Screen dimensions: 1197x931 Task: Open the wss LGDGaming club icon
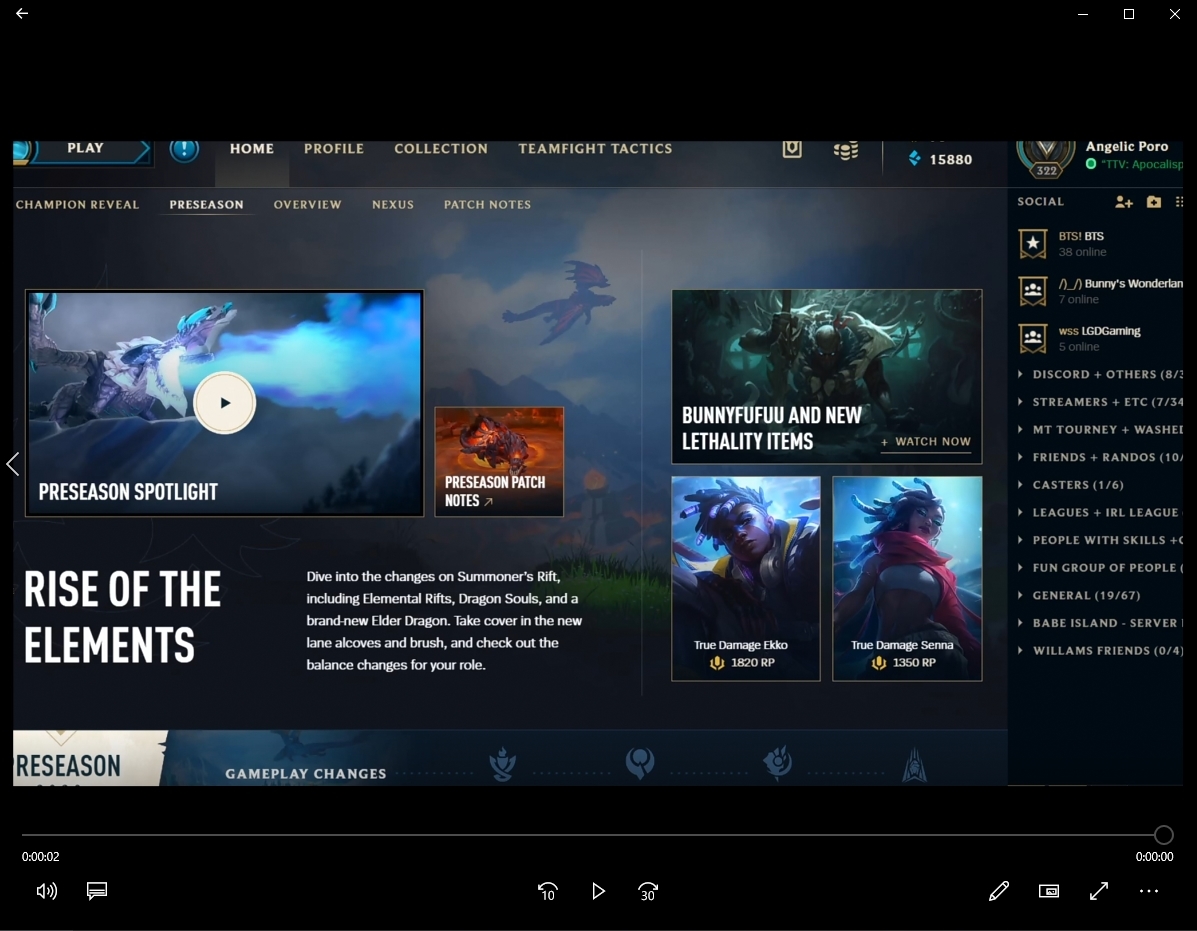(x=1033, y=339)
